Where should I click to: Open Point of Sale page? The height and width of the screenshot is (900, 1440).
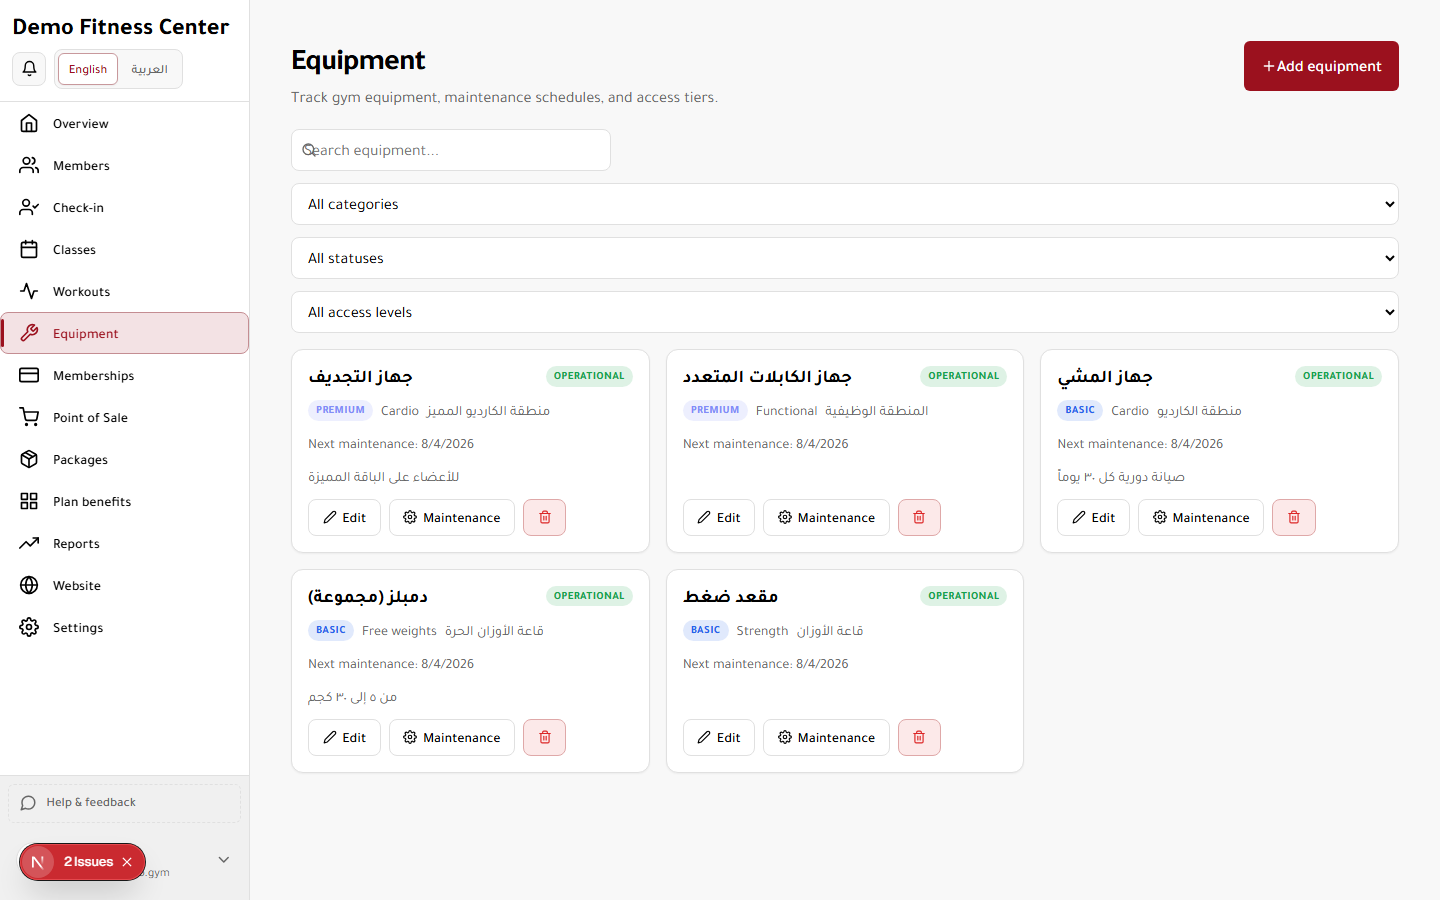125,418
